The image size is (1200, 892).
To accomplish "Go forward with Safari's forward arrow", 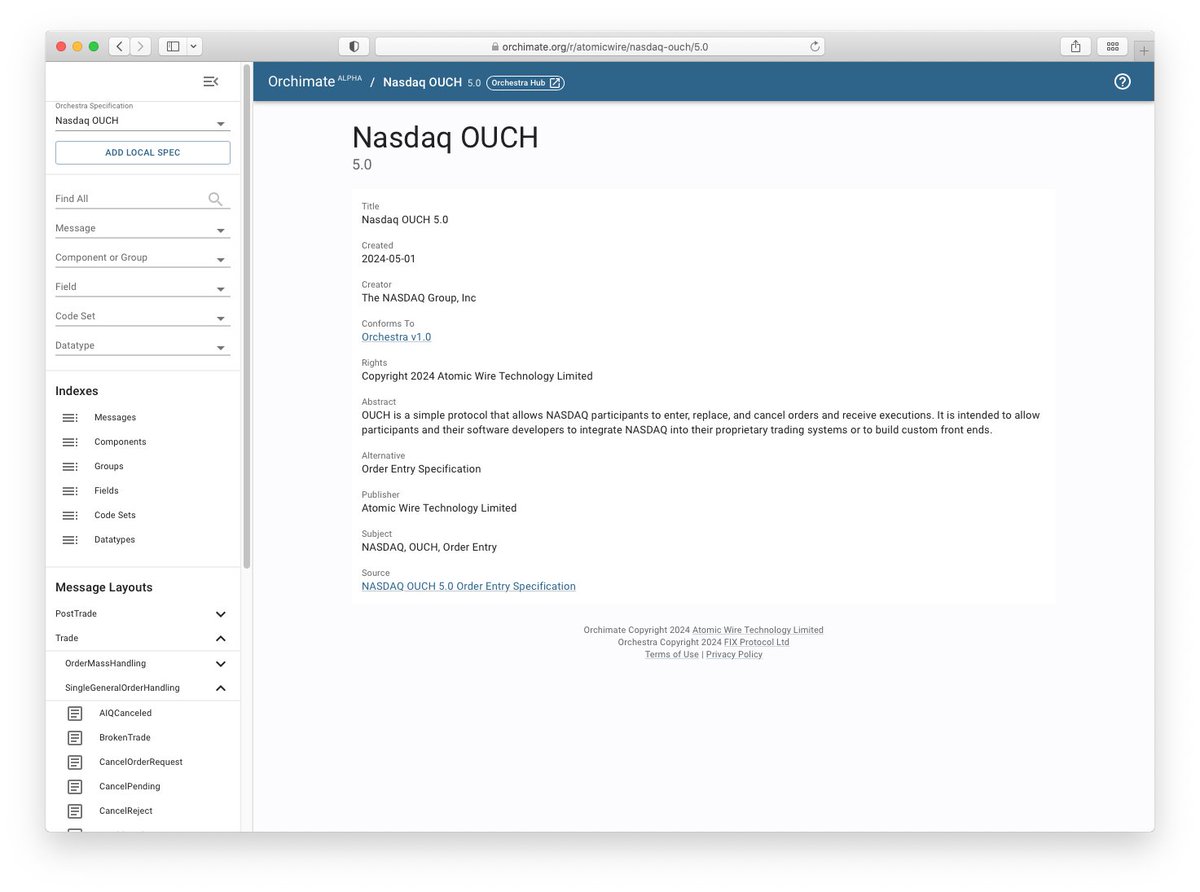I will [x=141, y=46].
